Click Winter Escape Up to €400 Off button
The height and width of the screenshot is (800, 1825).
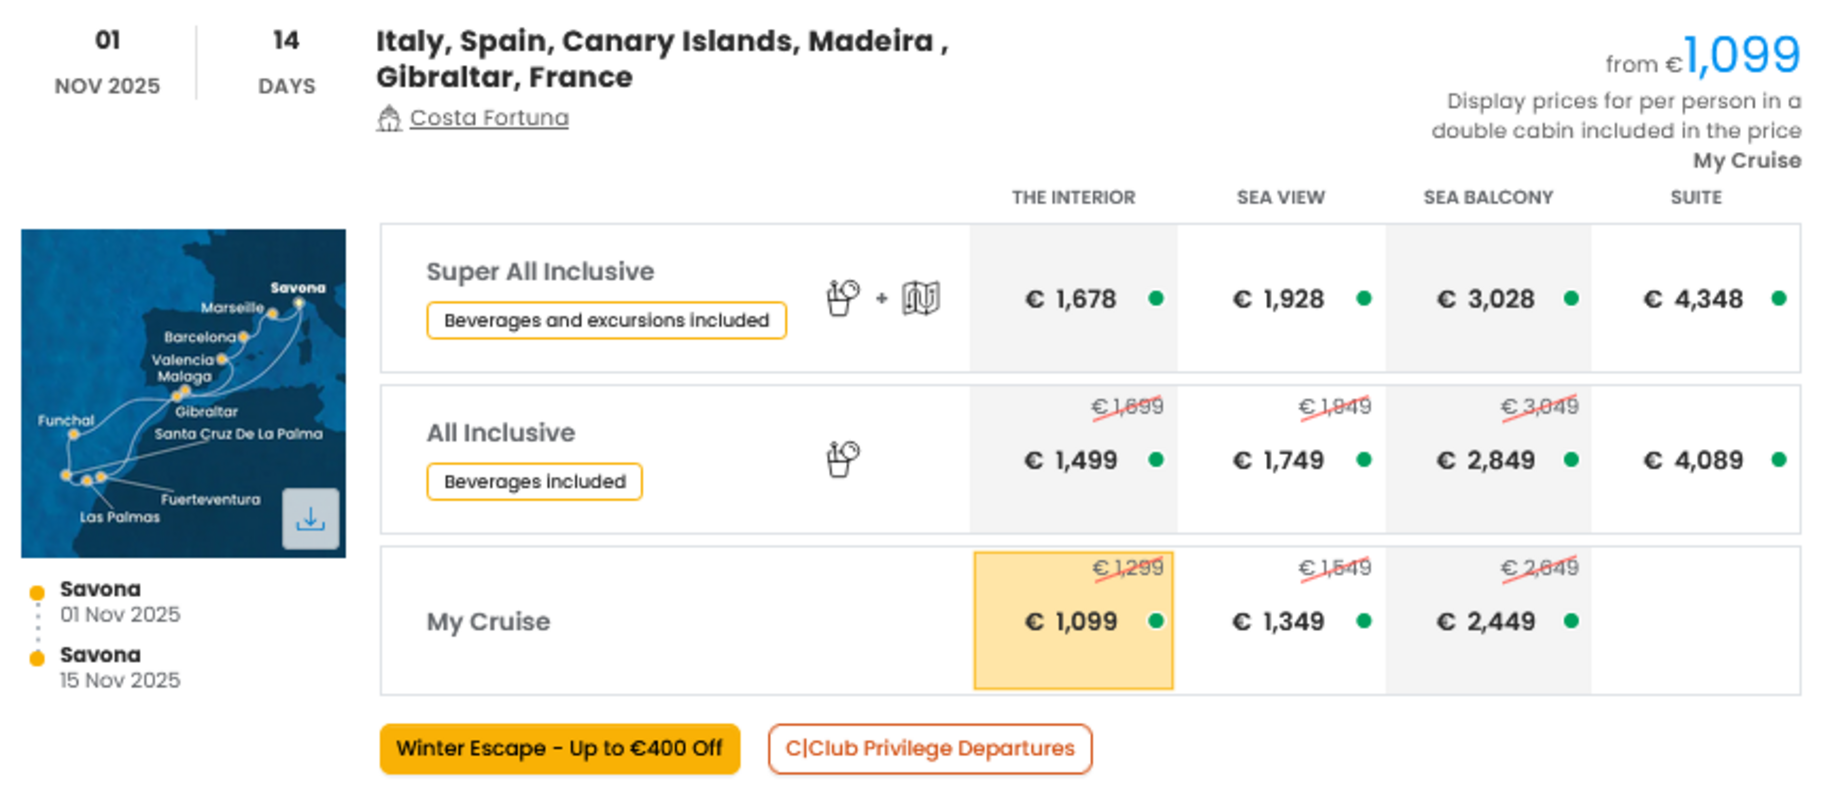click(x=560, y=749)
